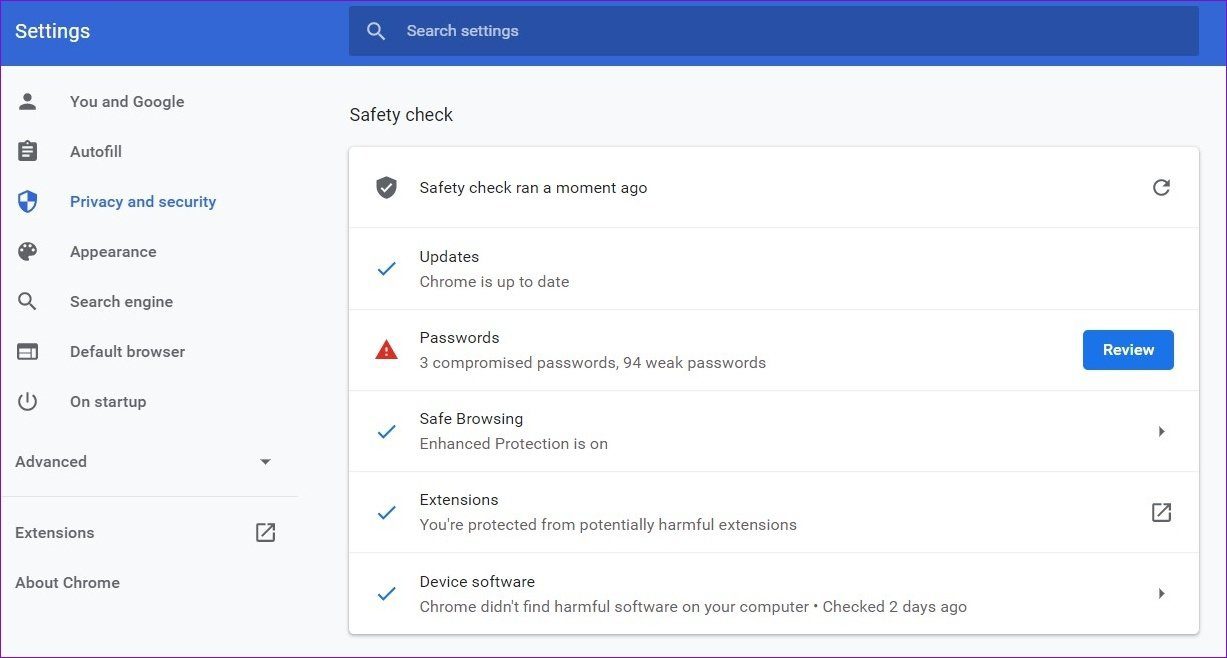1227x658 pixels.
Task: Click the palette Appearance icon
Action: tap(27, 252)
